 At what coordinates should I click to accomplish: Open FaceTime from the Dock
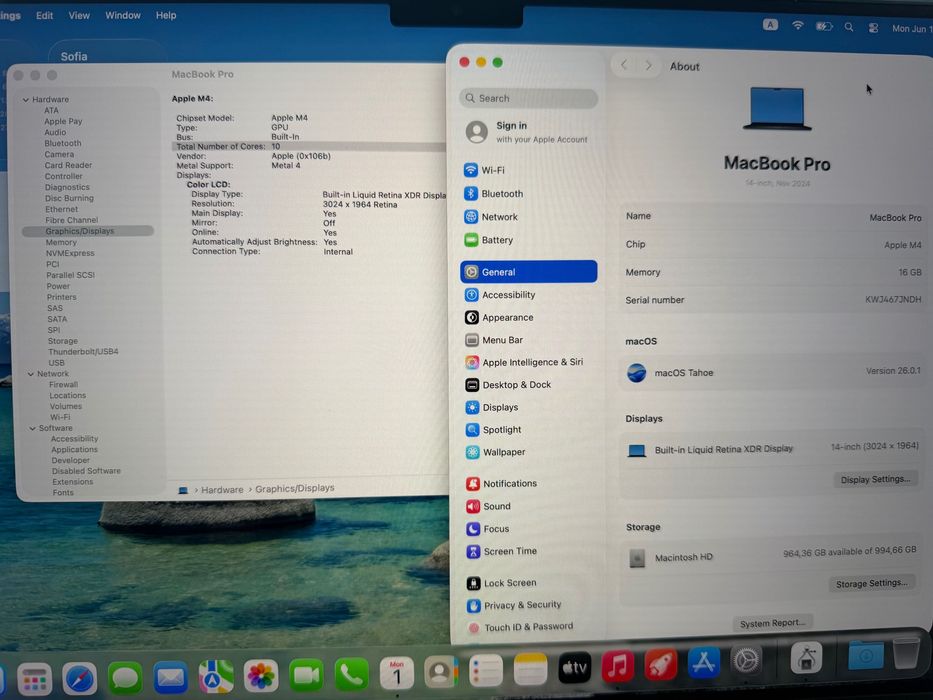tap(306, 676)
